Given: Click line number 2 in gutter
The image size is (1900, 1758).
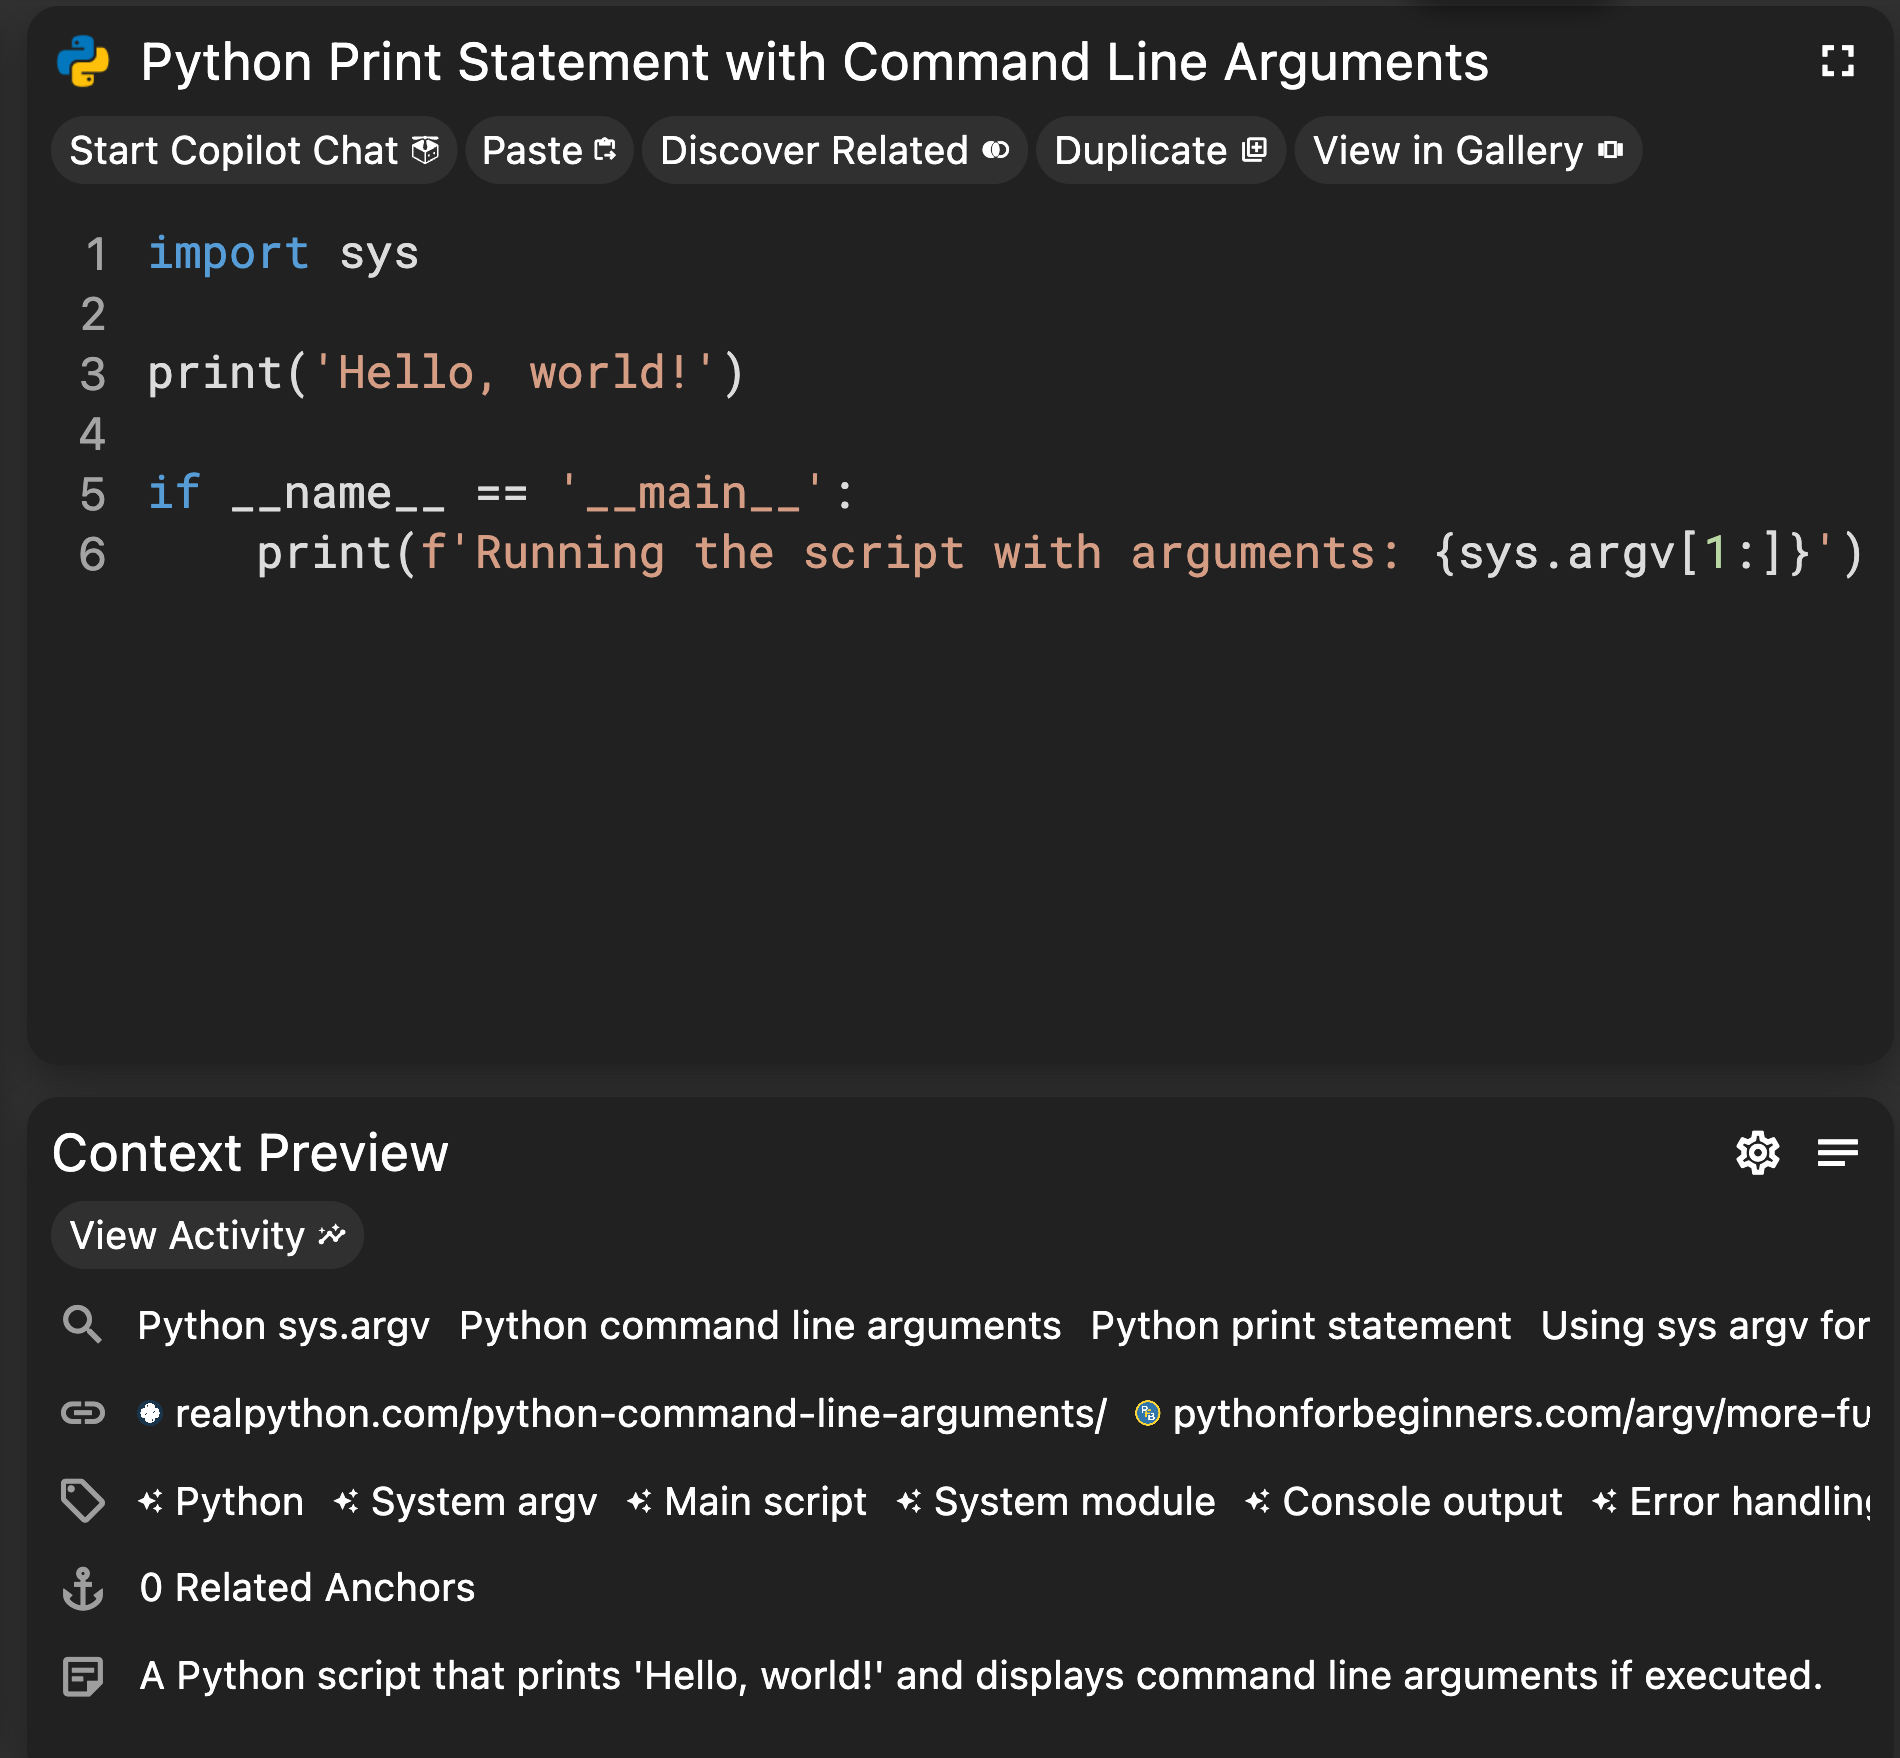Looking at the screenshot, I should 93,314.
